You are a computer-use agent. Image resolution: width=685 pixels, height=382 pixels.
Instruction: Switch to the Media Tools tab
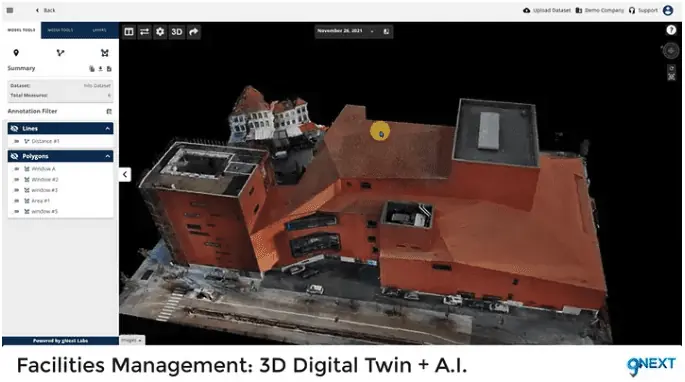point(60,30)
